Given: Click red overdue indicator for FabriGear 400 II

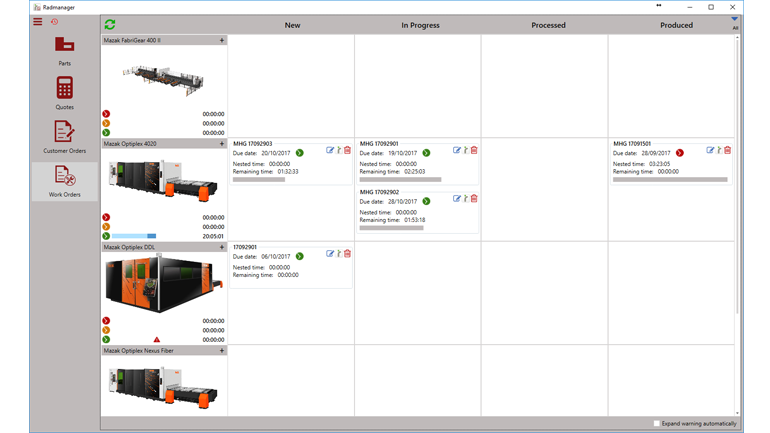Looking at the screenshot, I should click(106, 114).
